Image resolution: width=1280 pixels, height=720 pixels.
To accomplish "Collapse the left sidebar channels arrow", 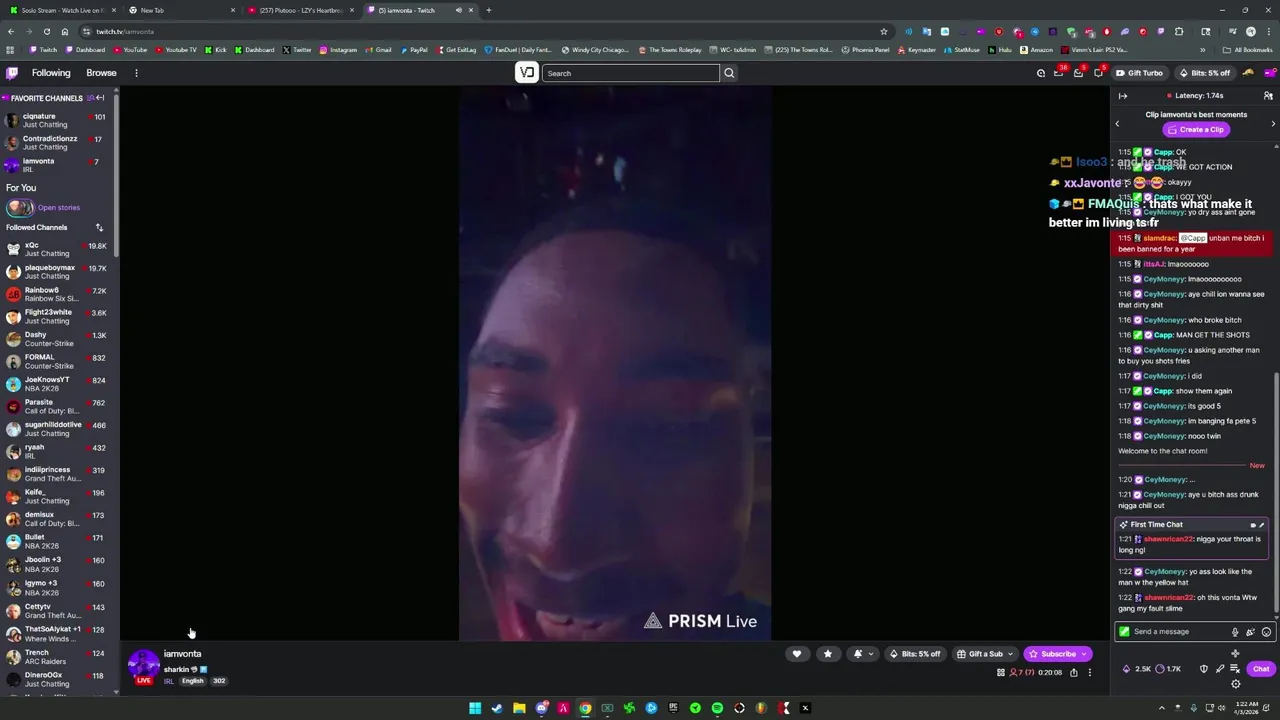I will pyautogui.click(x=100, y=98).
